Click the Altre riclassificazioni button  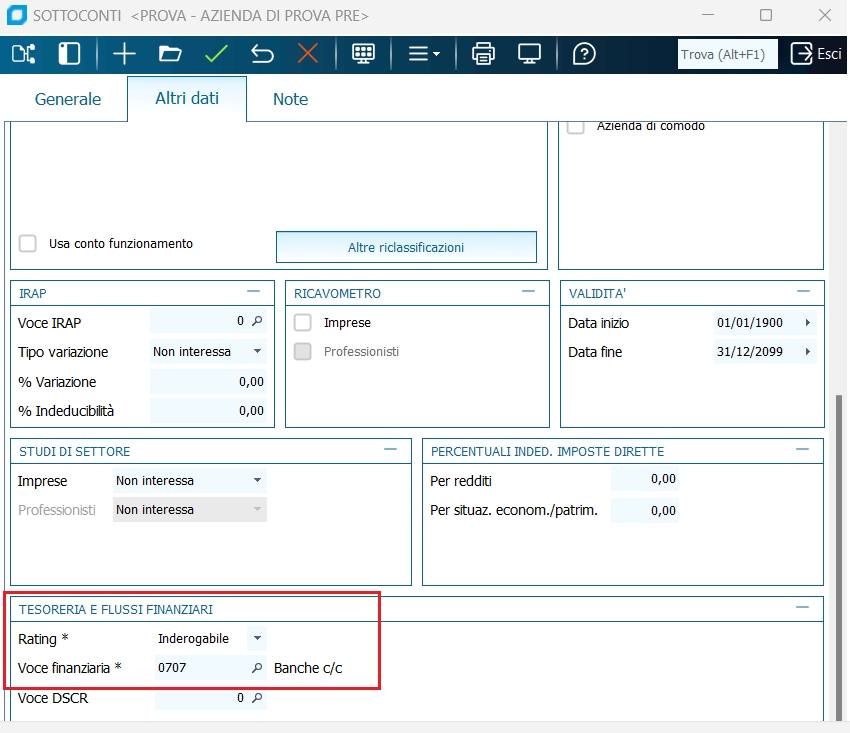406,247
